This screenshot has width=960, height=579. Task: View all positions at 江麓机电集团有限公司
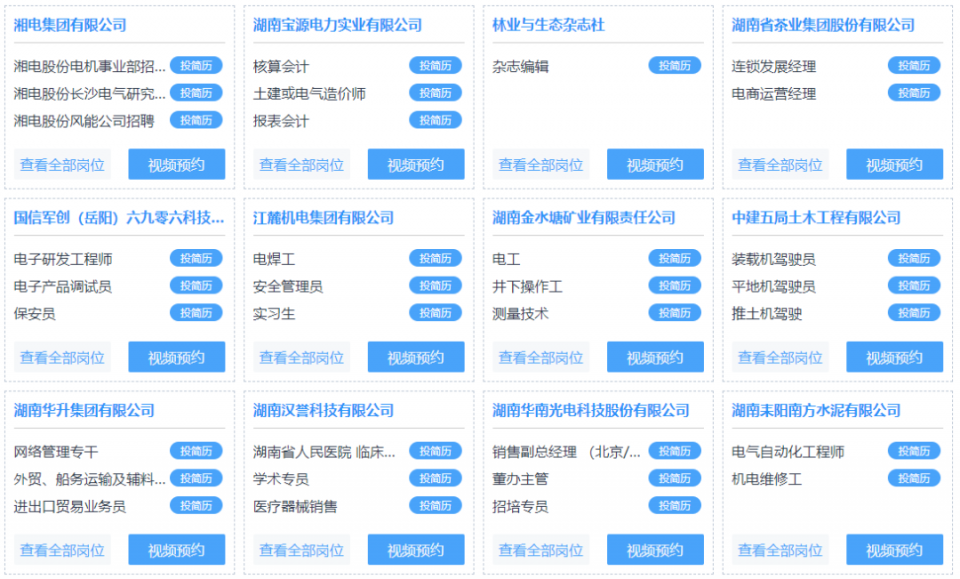click(301, 357)
